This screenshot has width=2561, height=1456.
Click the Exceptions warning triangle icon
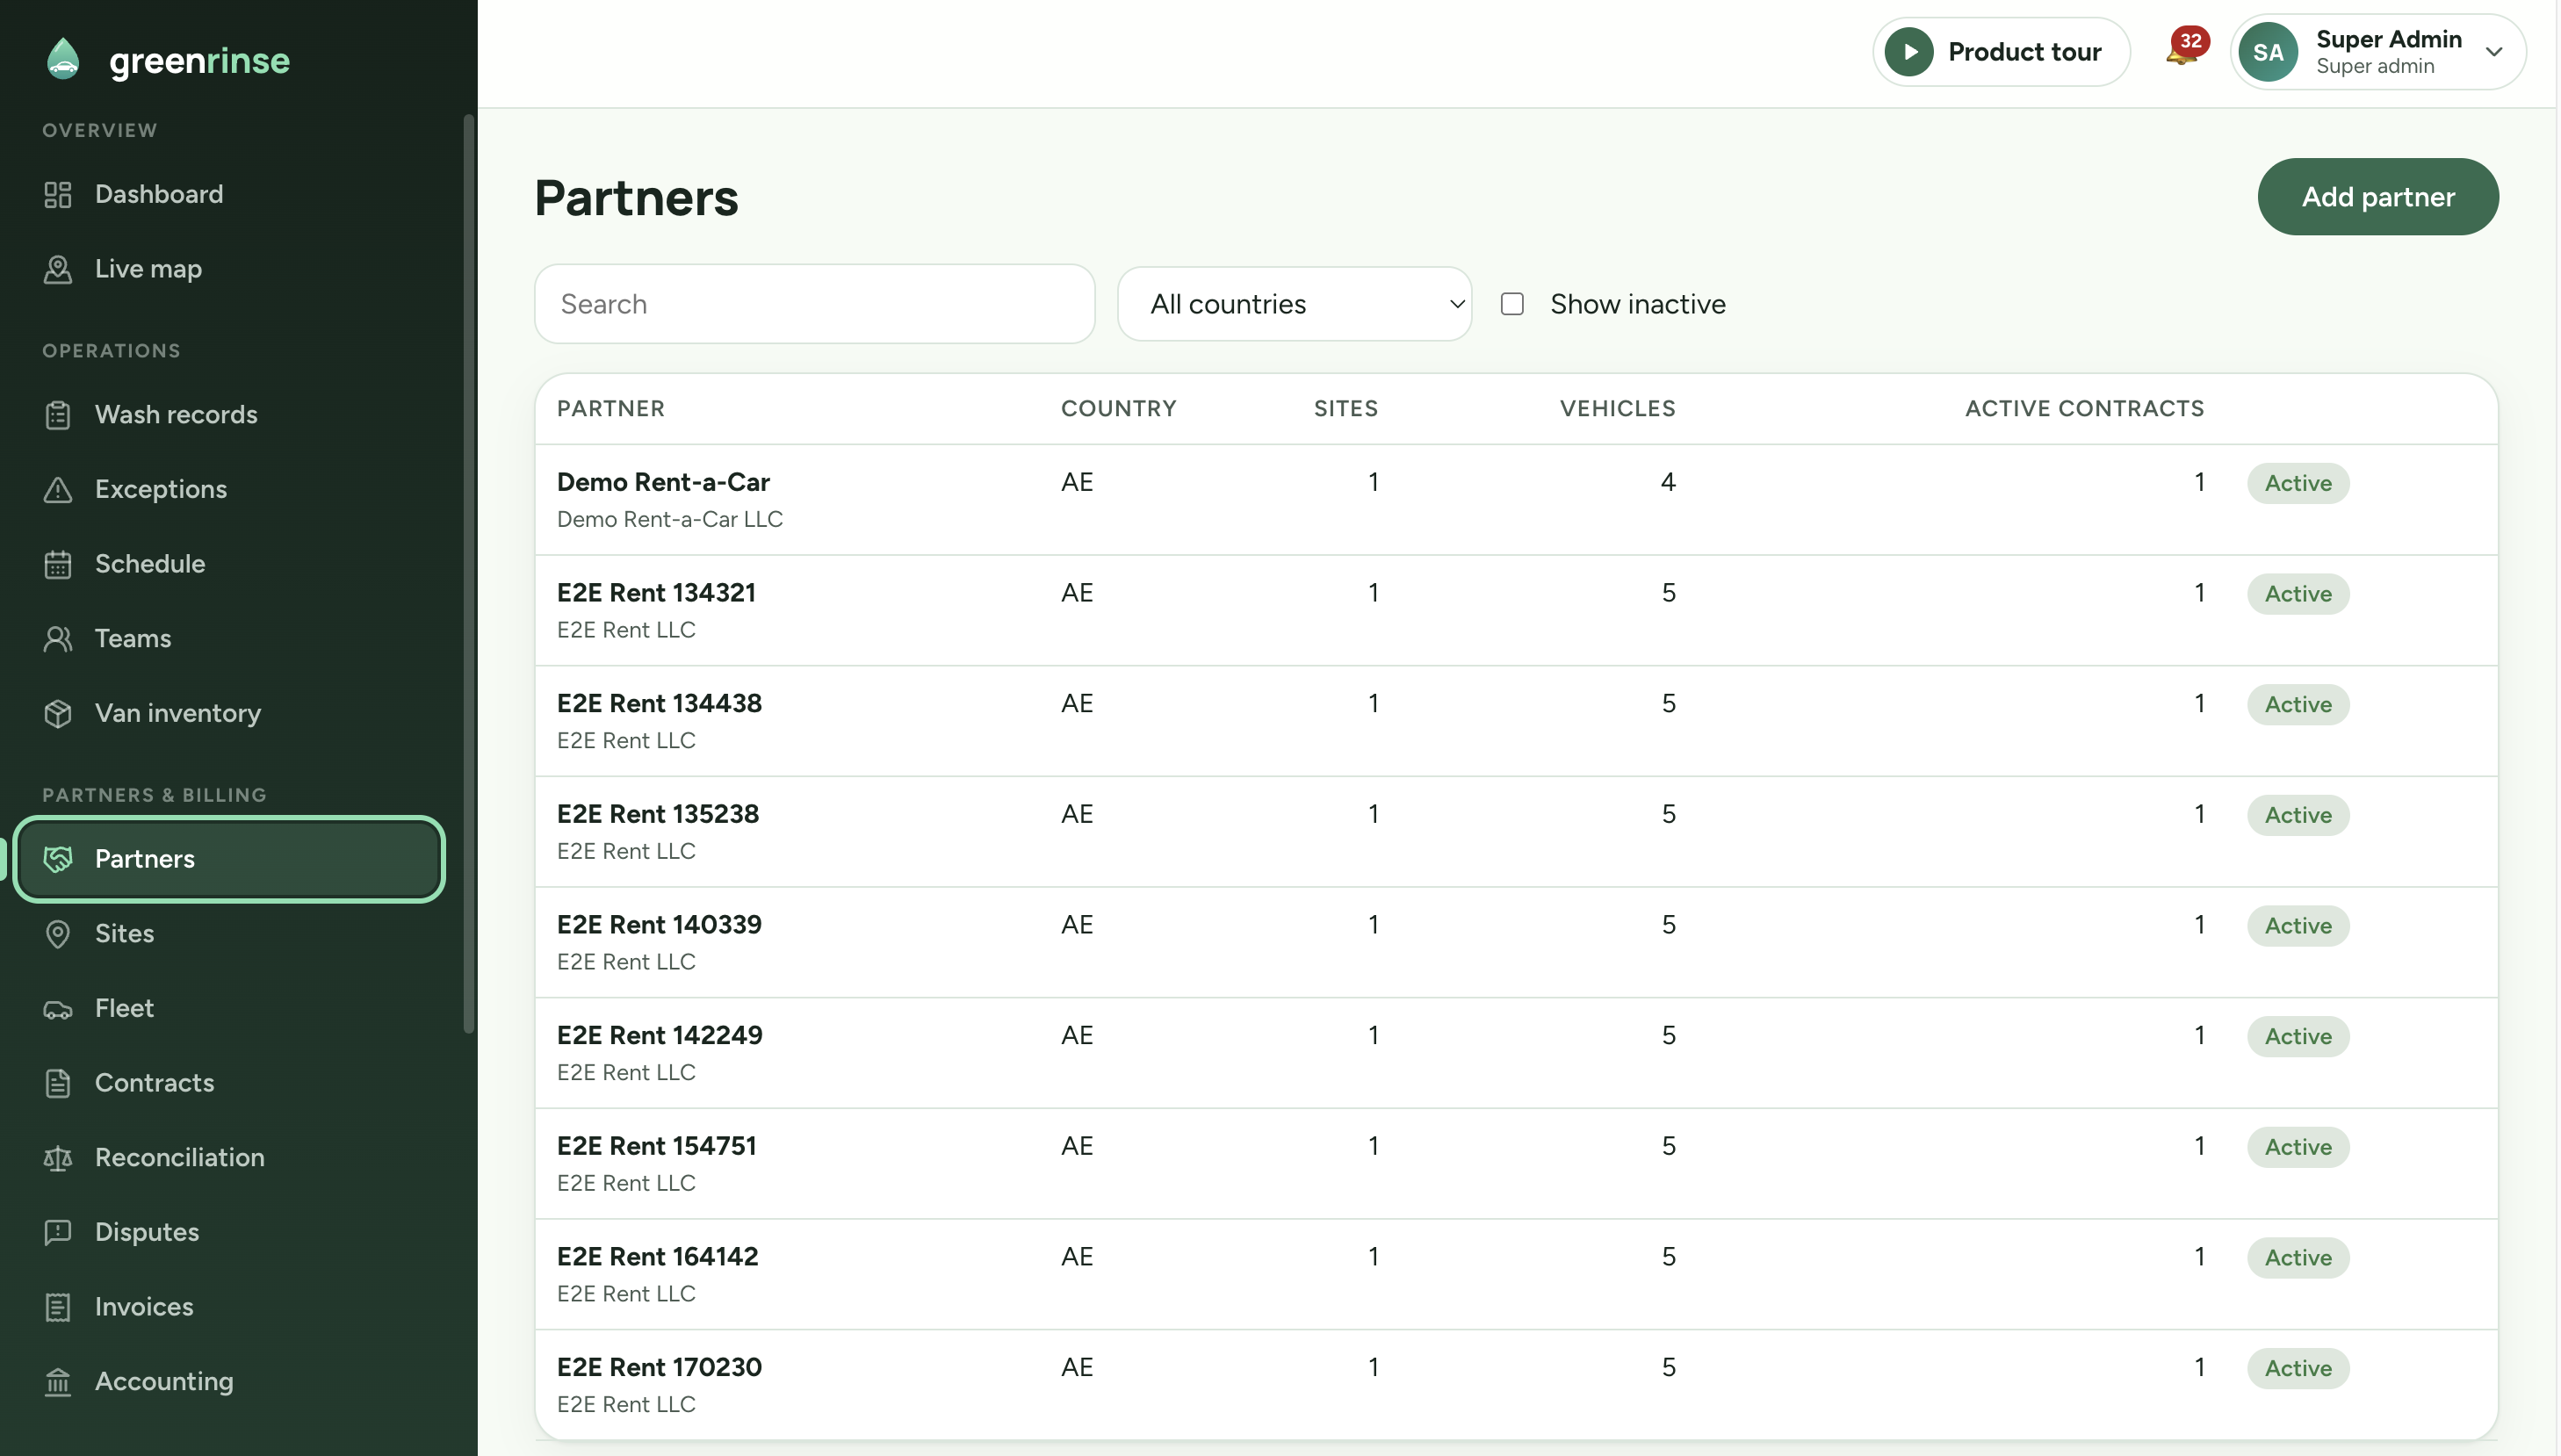coord(58,489)
